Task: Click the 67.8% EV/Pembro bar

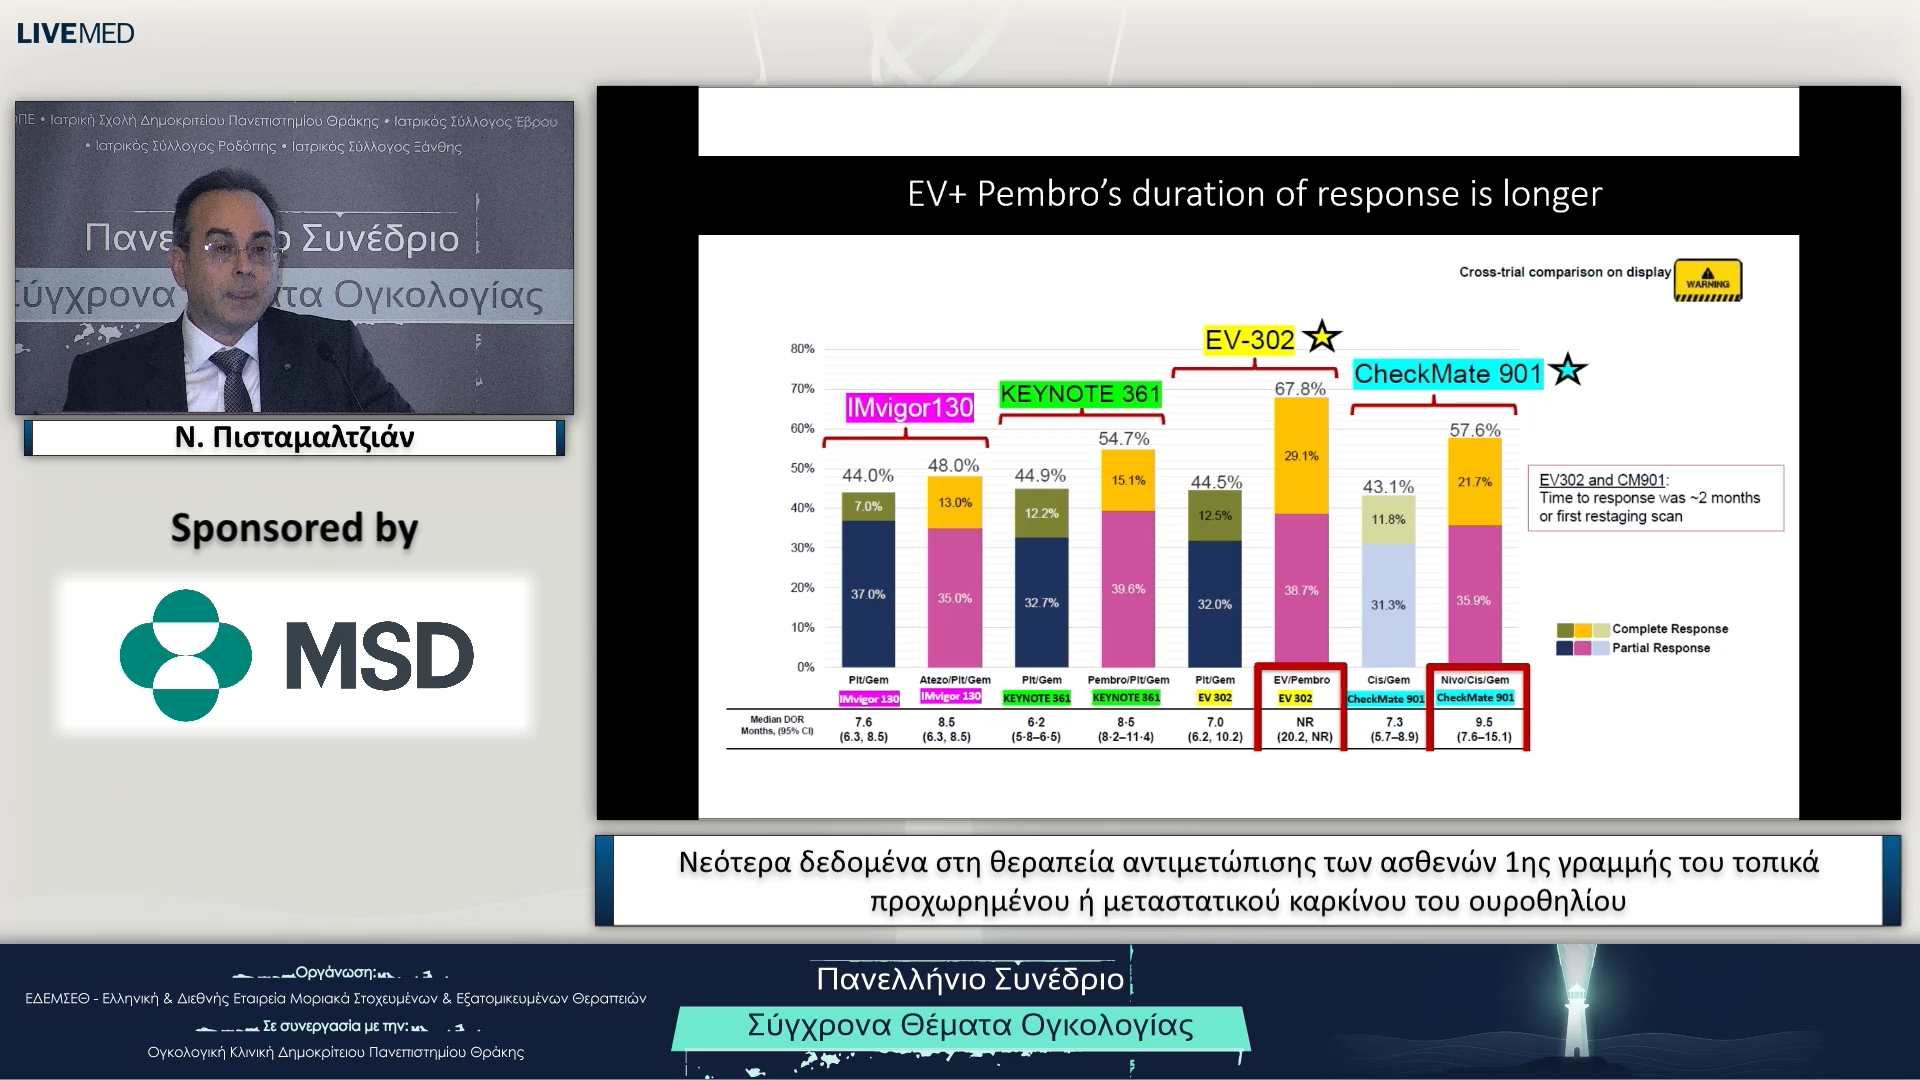Action: pos(1301,530)
